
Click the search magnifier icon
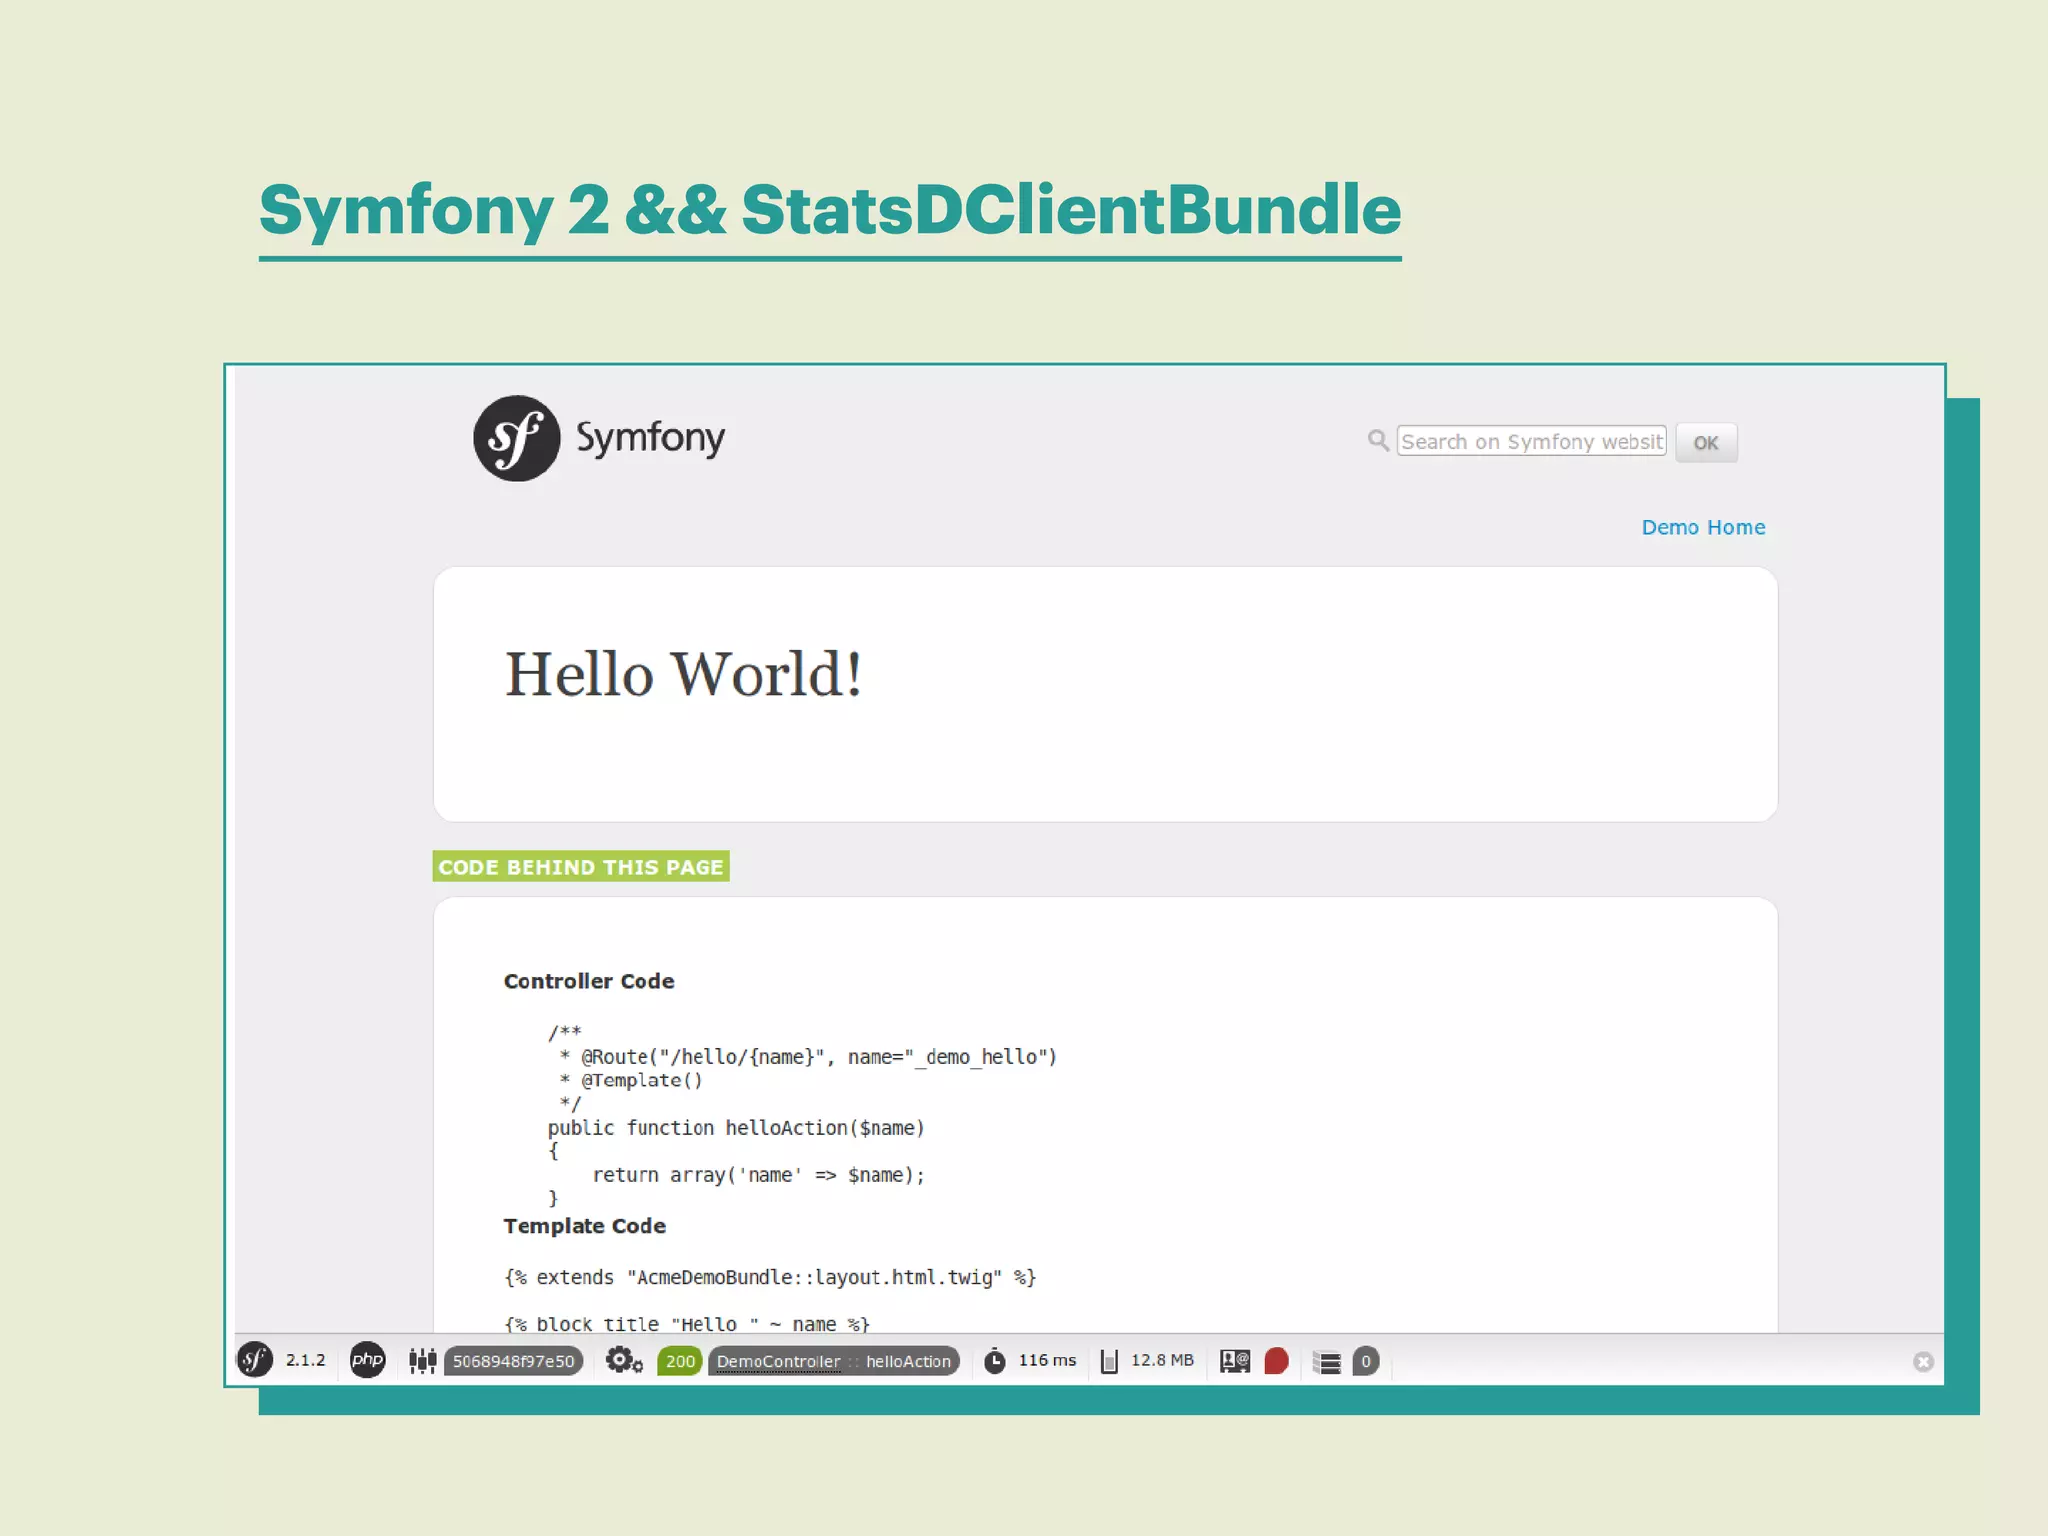1378,440
